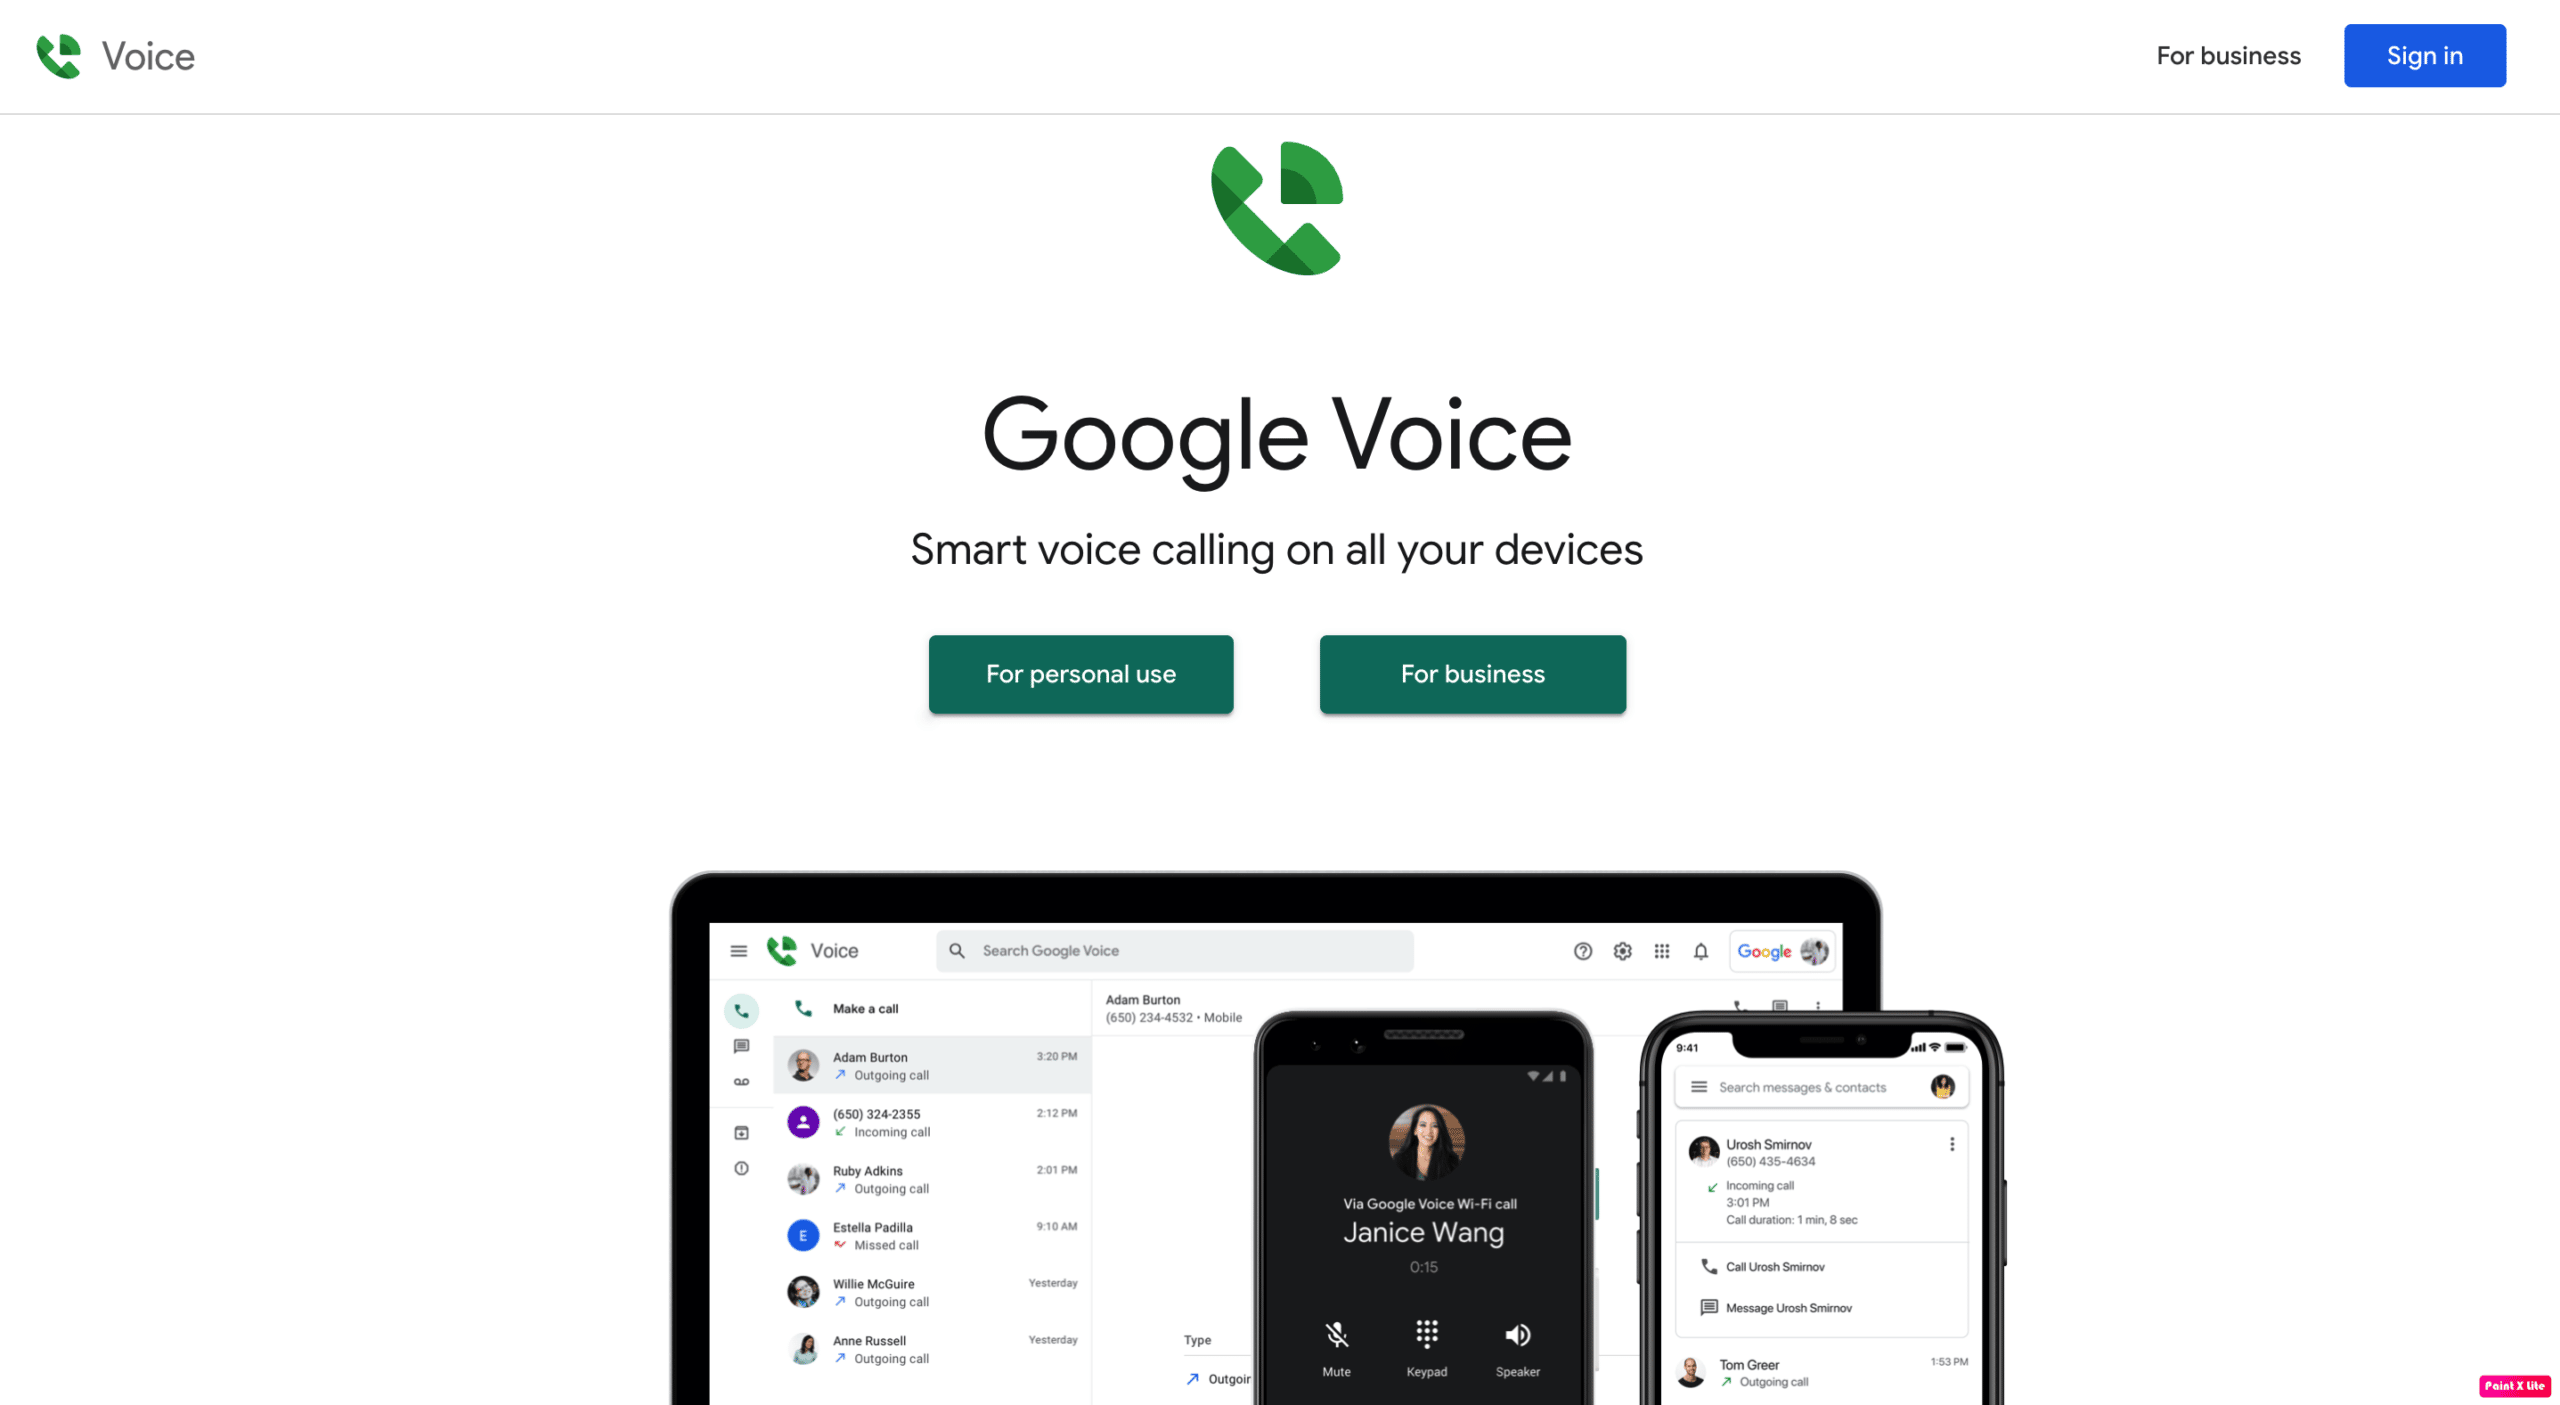Image resolution: width=2560 pixels, height=1405 pixels.
Task: Click For personal use button
Action: tap(1079, 673)
